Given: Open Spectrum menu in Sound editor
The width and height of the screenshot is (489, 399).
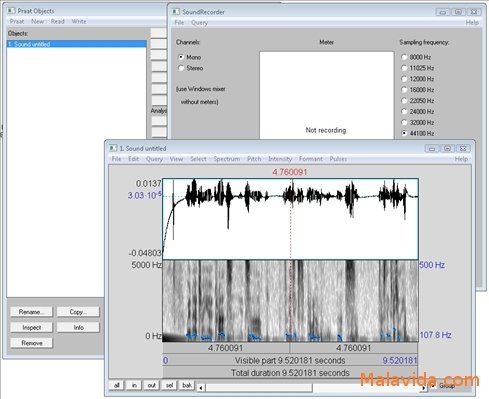Looking at the screenshot, I should click(227, 159).
